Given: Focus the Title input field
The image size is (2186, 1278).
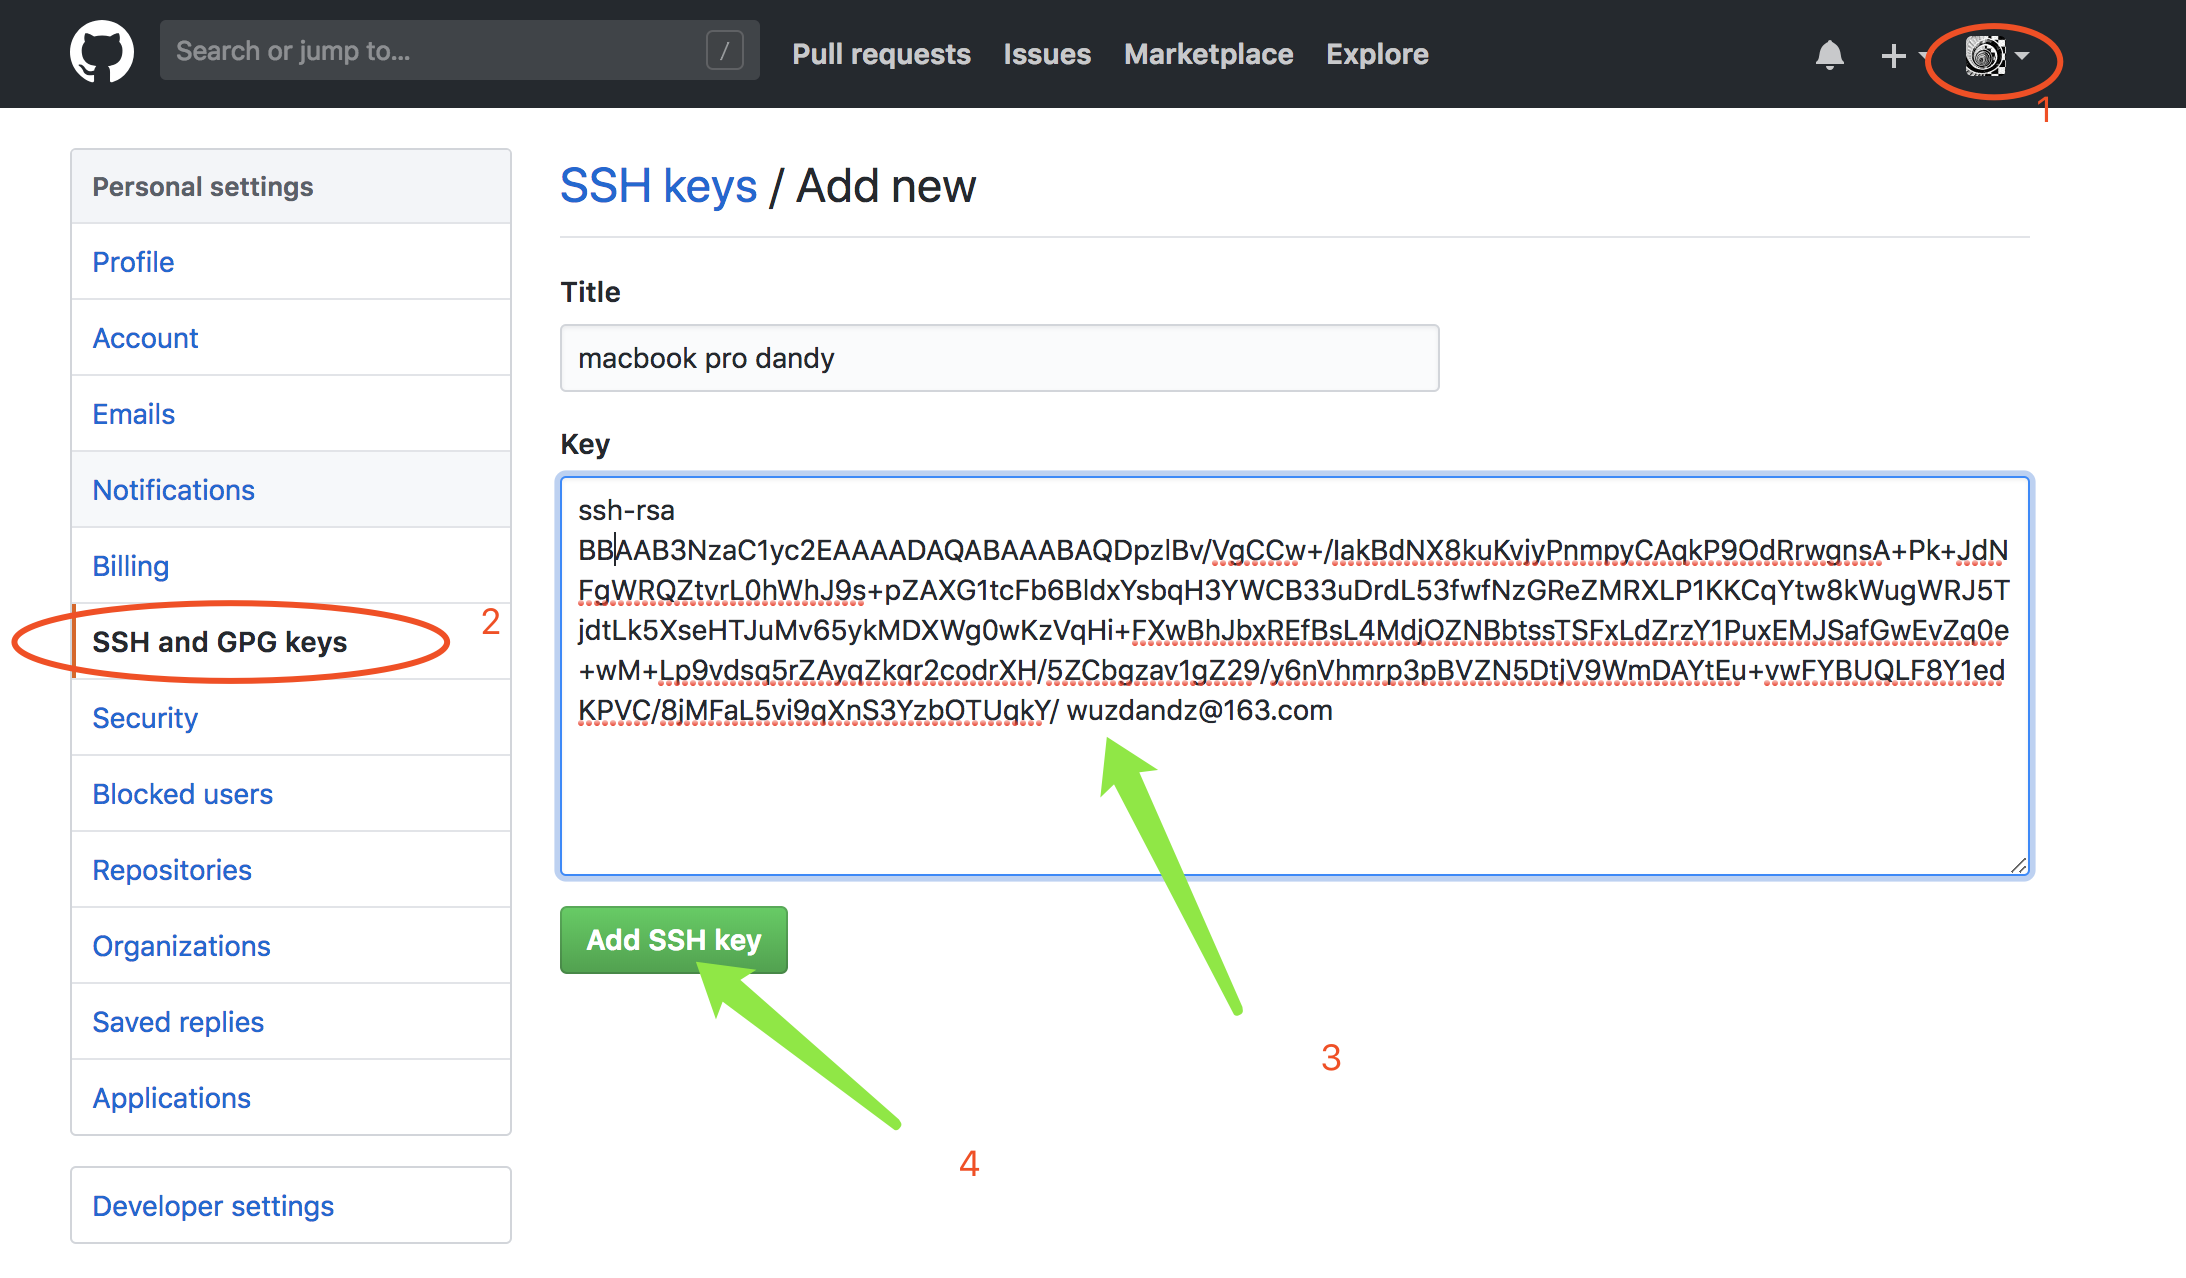Looking at the screenshot, I should (x=998, y=358).
